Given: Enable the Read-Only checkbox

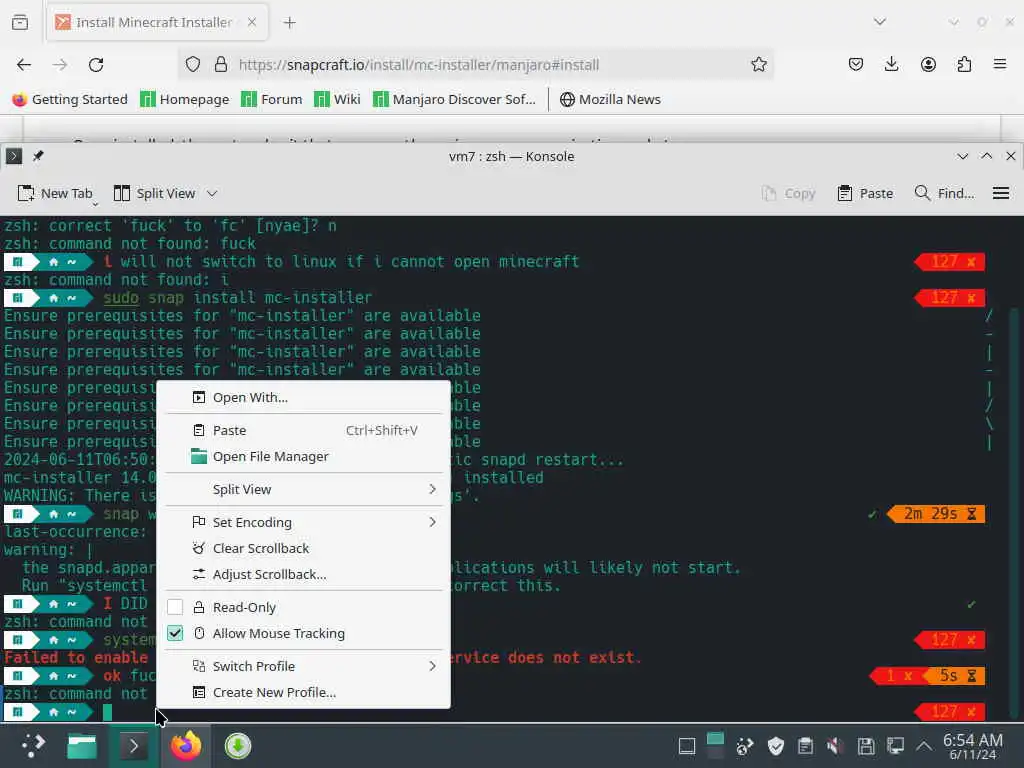Looking at the screenshot, I should click(175, 607).
